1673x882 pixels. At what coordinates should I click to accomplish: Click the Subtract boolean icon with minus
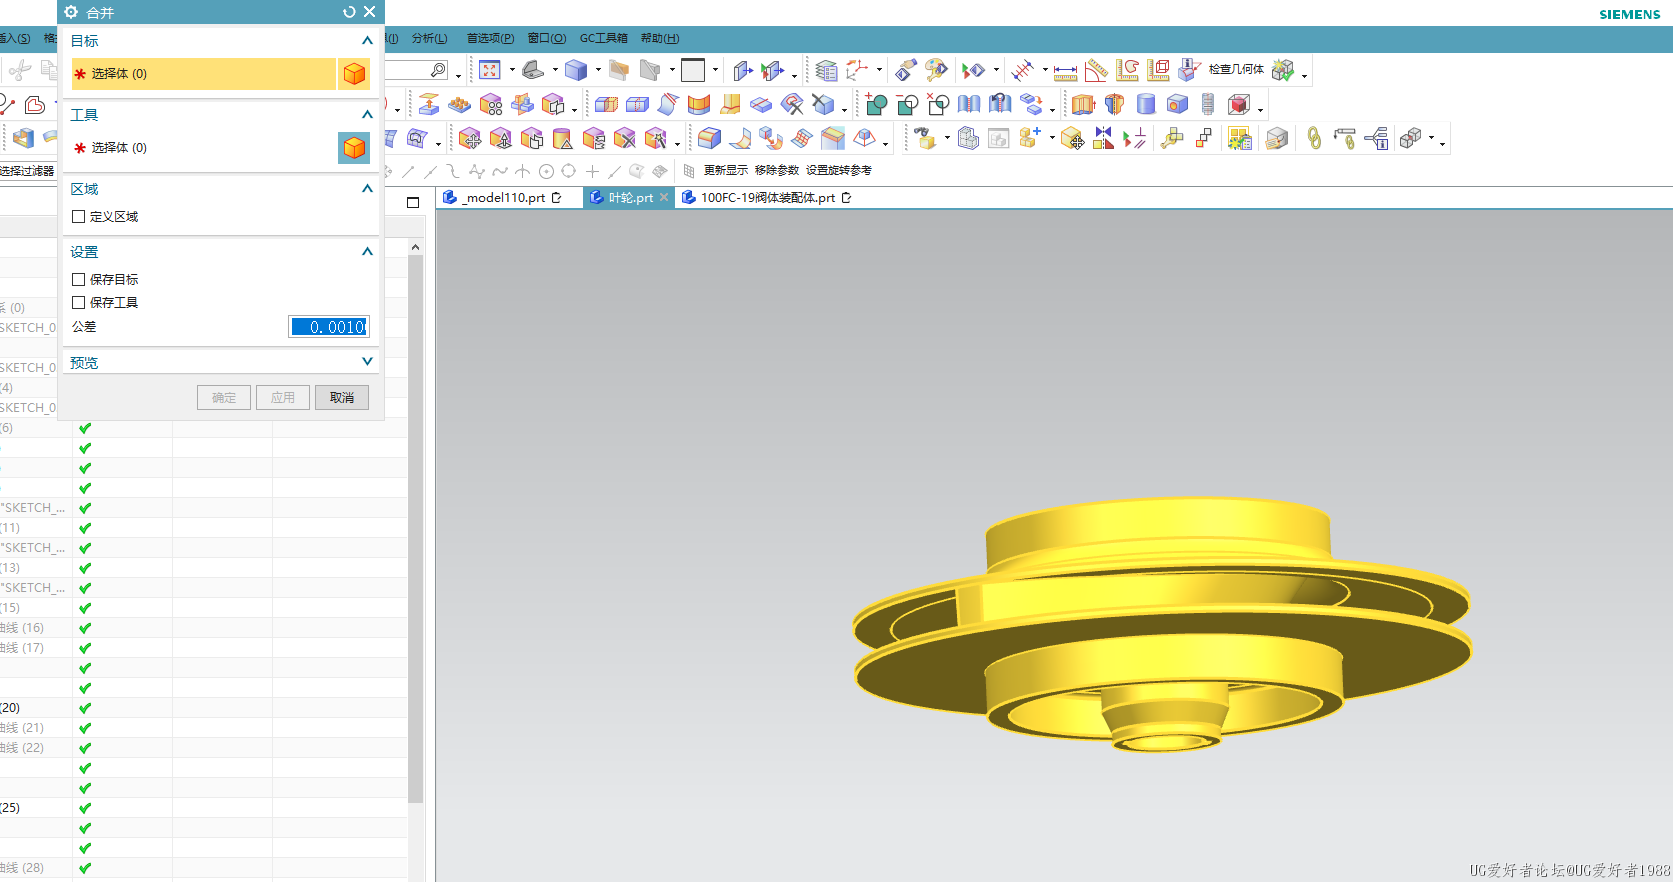pos(908,104)
